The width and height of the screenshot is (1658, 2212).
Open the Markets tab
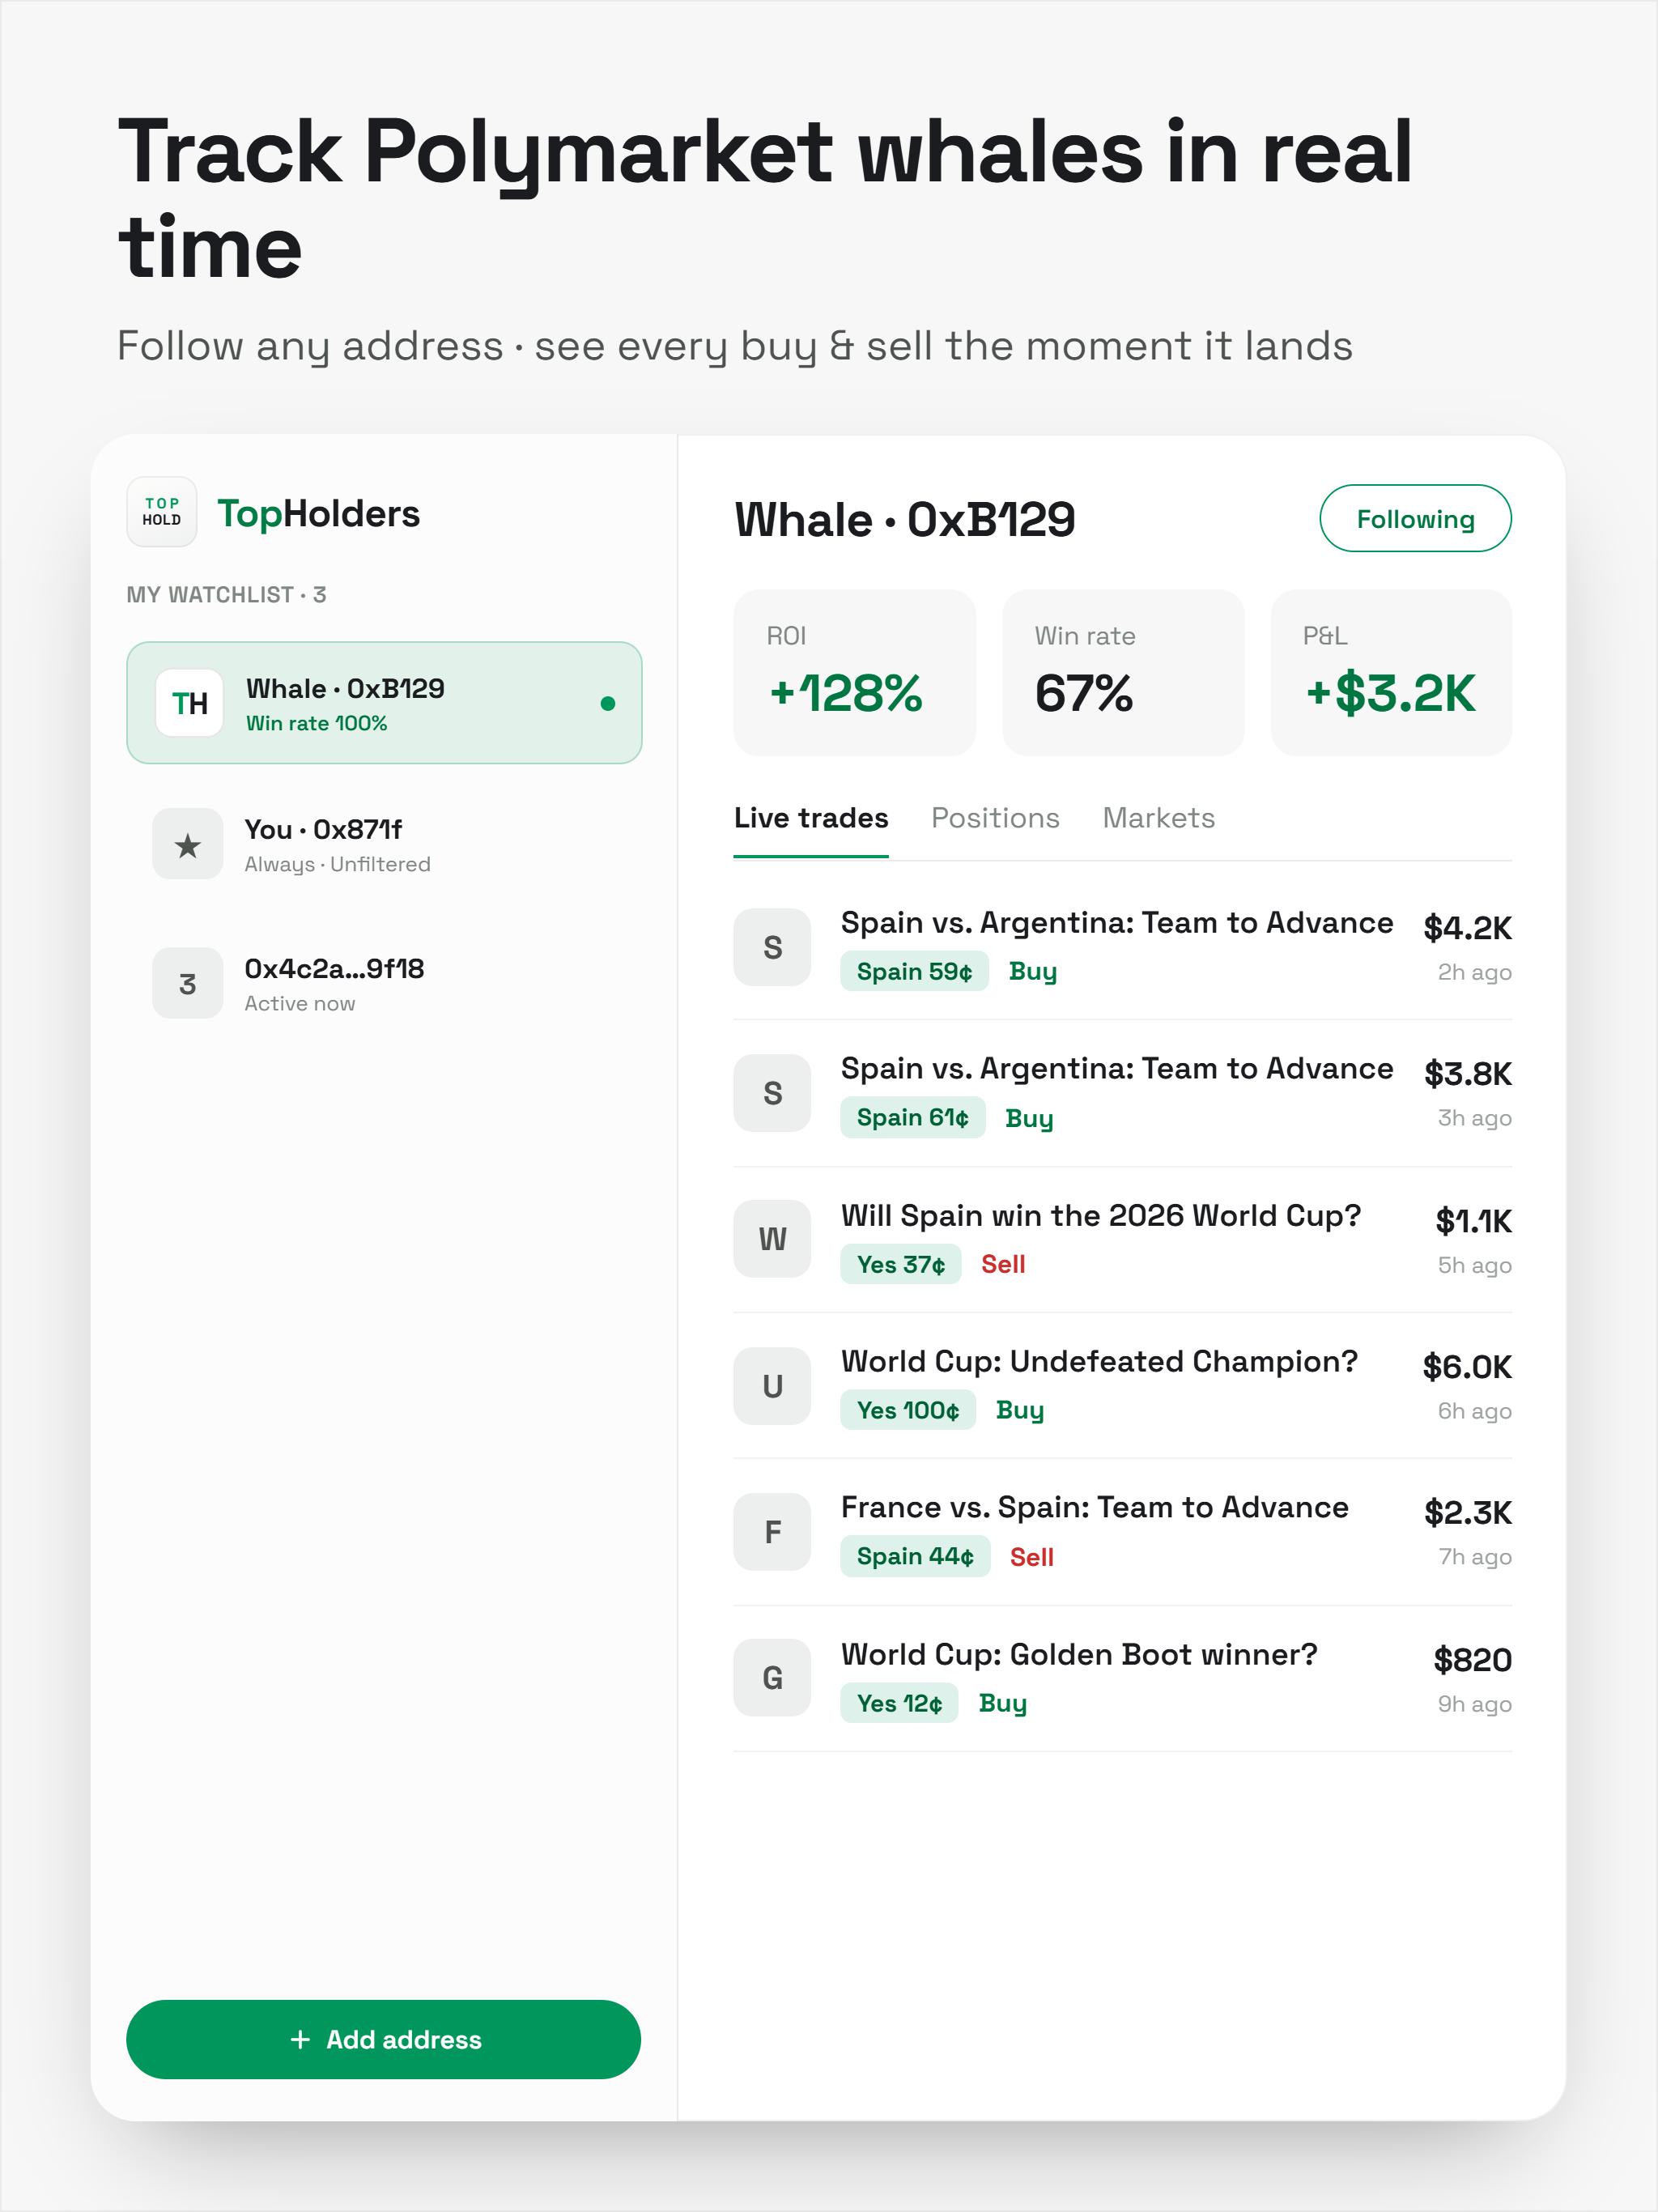(x=1158, y=818)
